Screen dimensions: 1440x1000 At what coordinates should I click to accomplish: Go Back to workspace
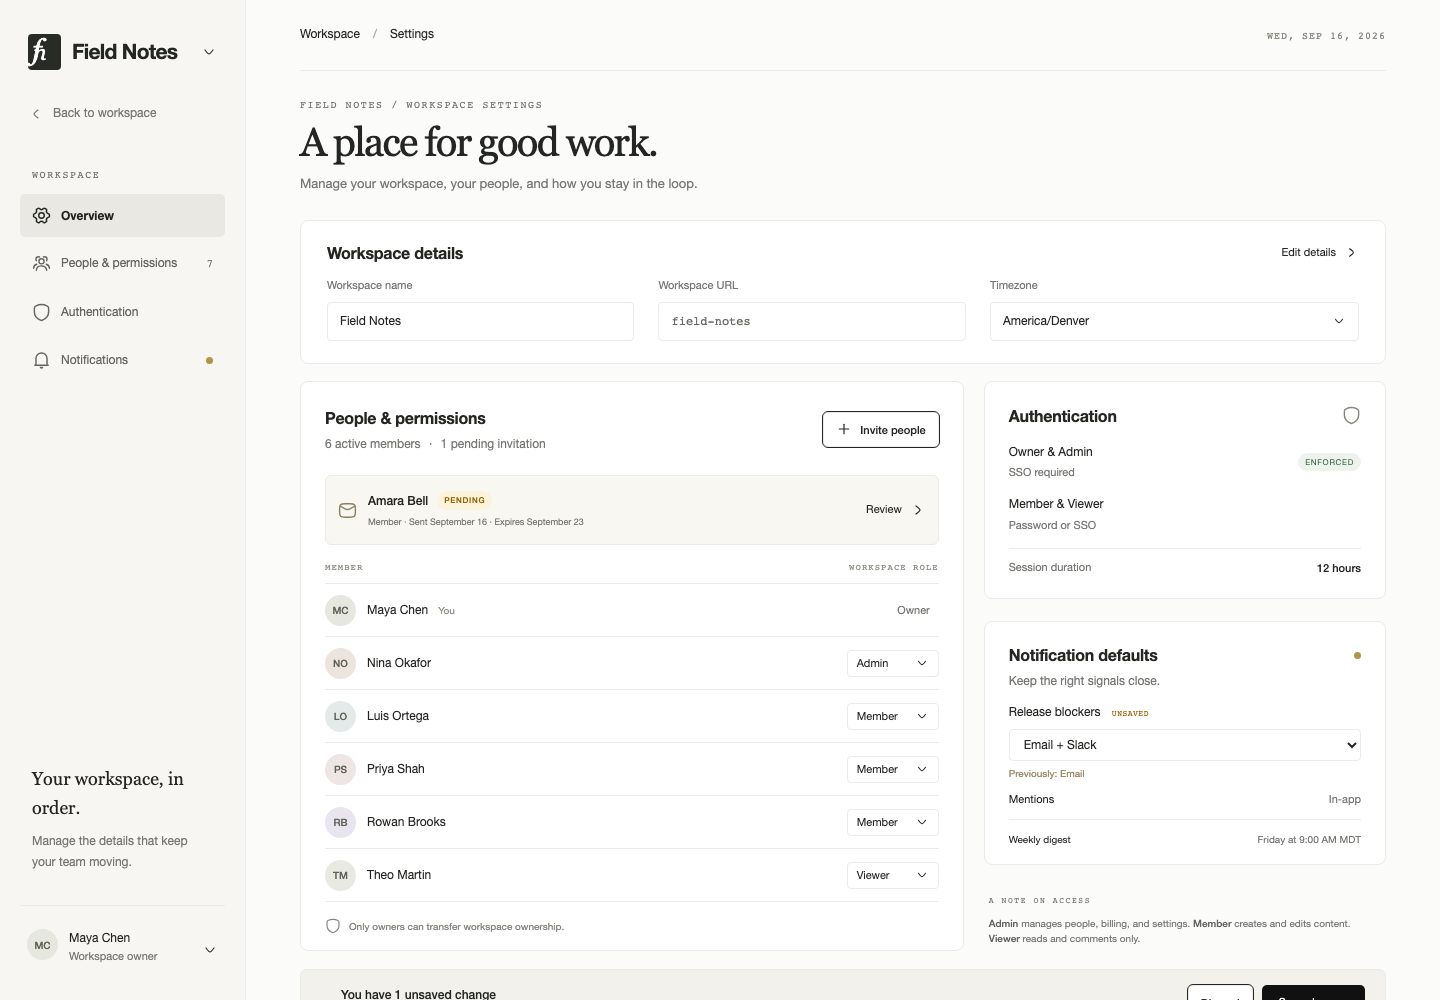94,113
